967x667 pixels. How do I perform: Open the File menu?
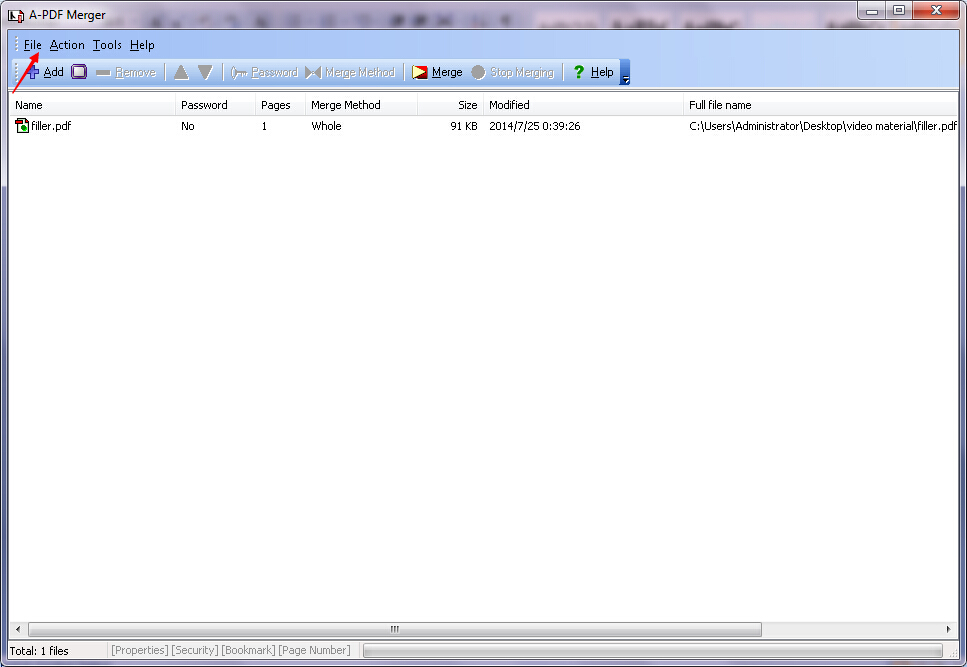(32, 45)
